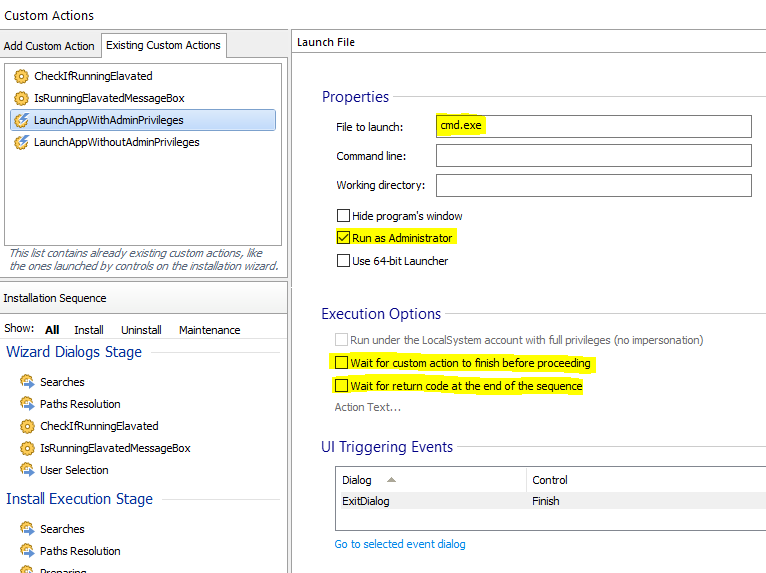Click the LaunchAppWithAdminPrivileges action icon
Image resolution: width=766 pixels, height=573 pixels.
click(x=21, y=120)
